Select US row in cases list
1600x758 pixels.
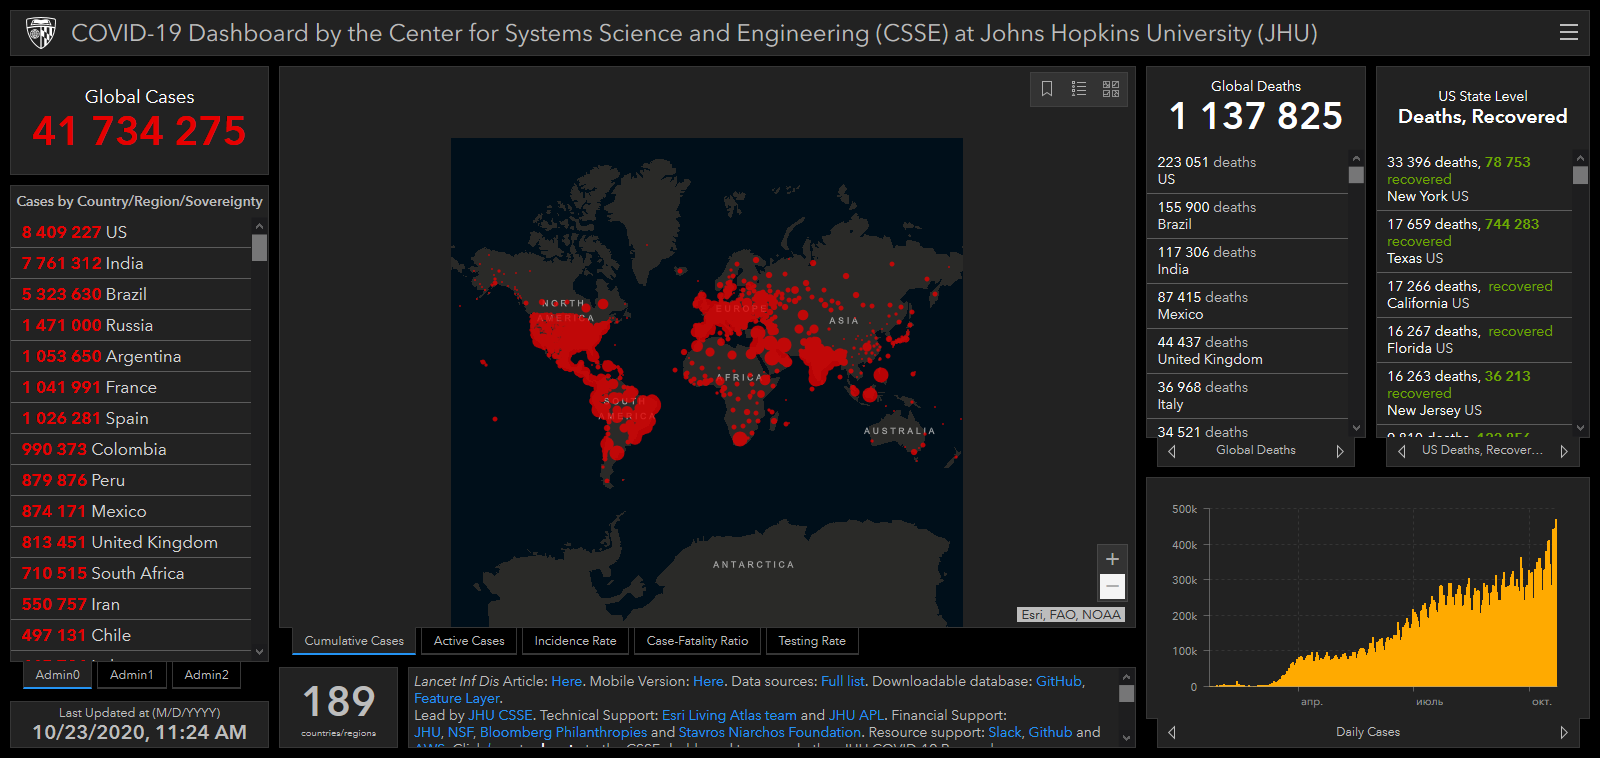pos(132,232)
